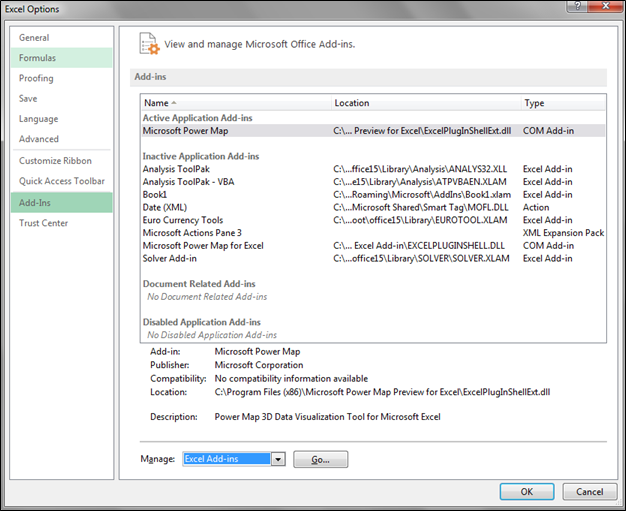The image size is (626, 511).
Task: Click the Book1.xlam location path
Action: tap(422, 195)
